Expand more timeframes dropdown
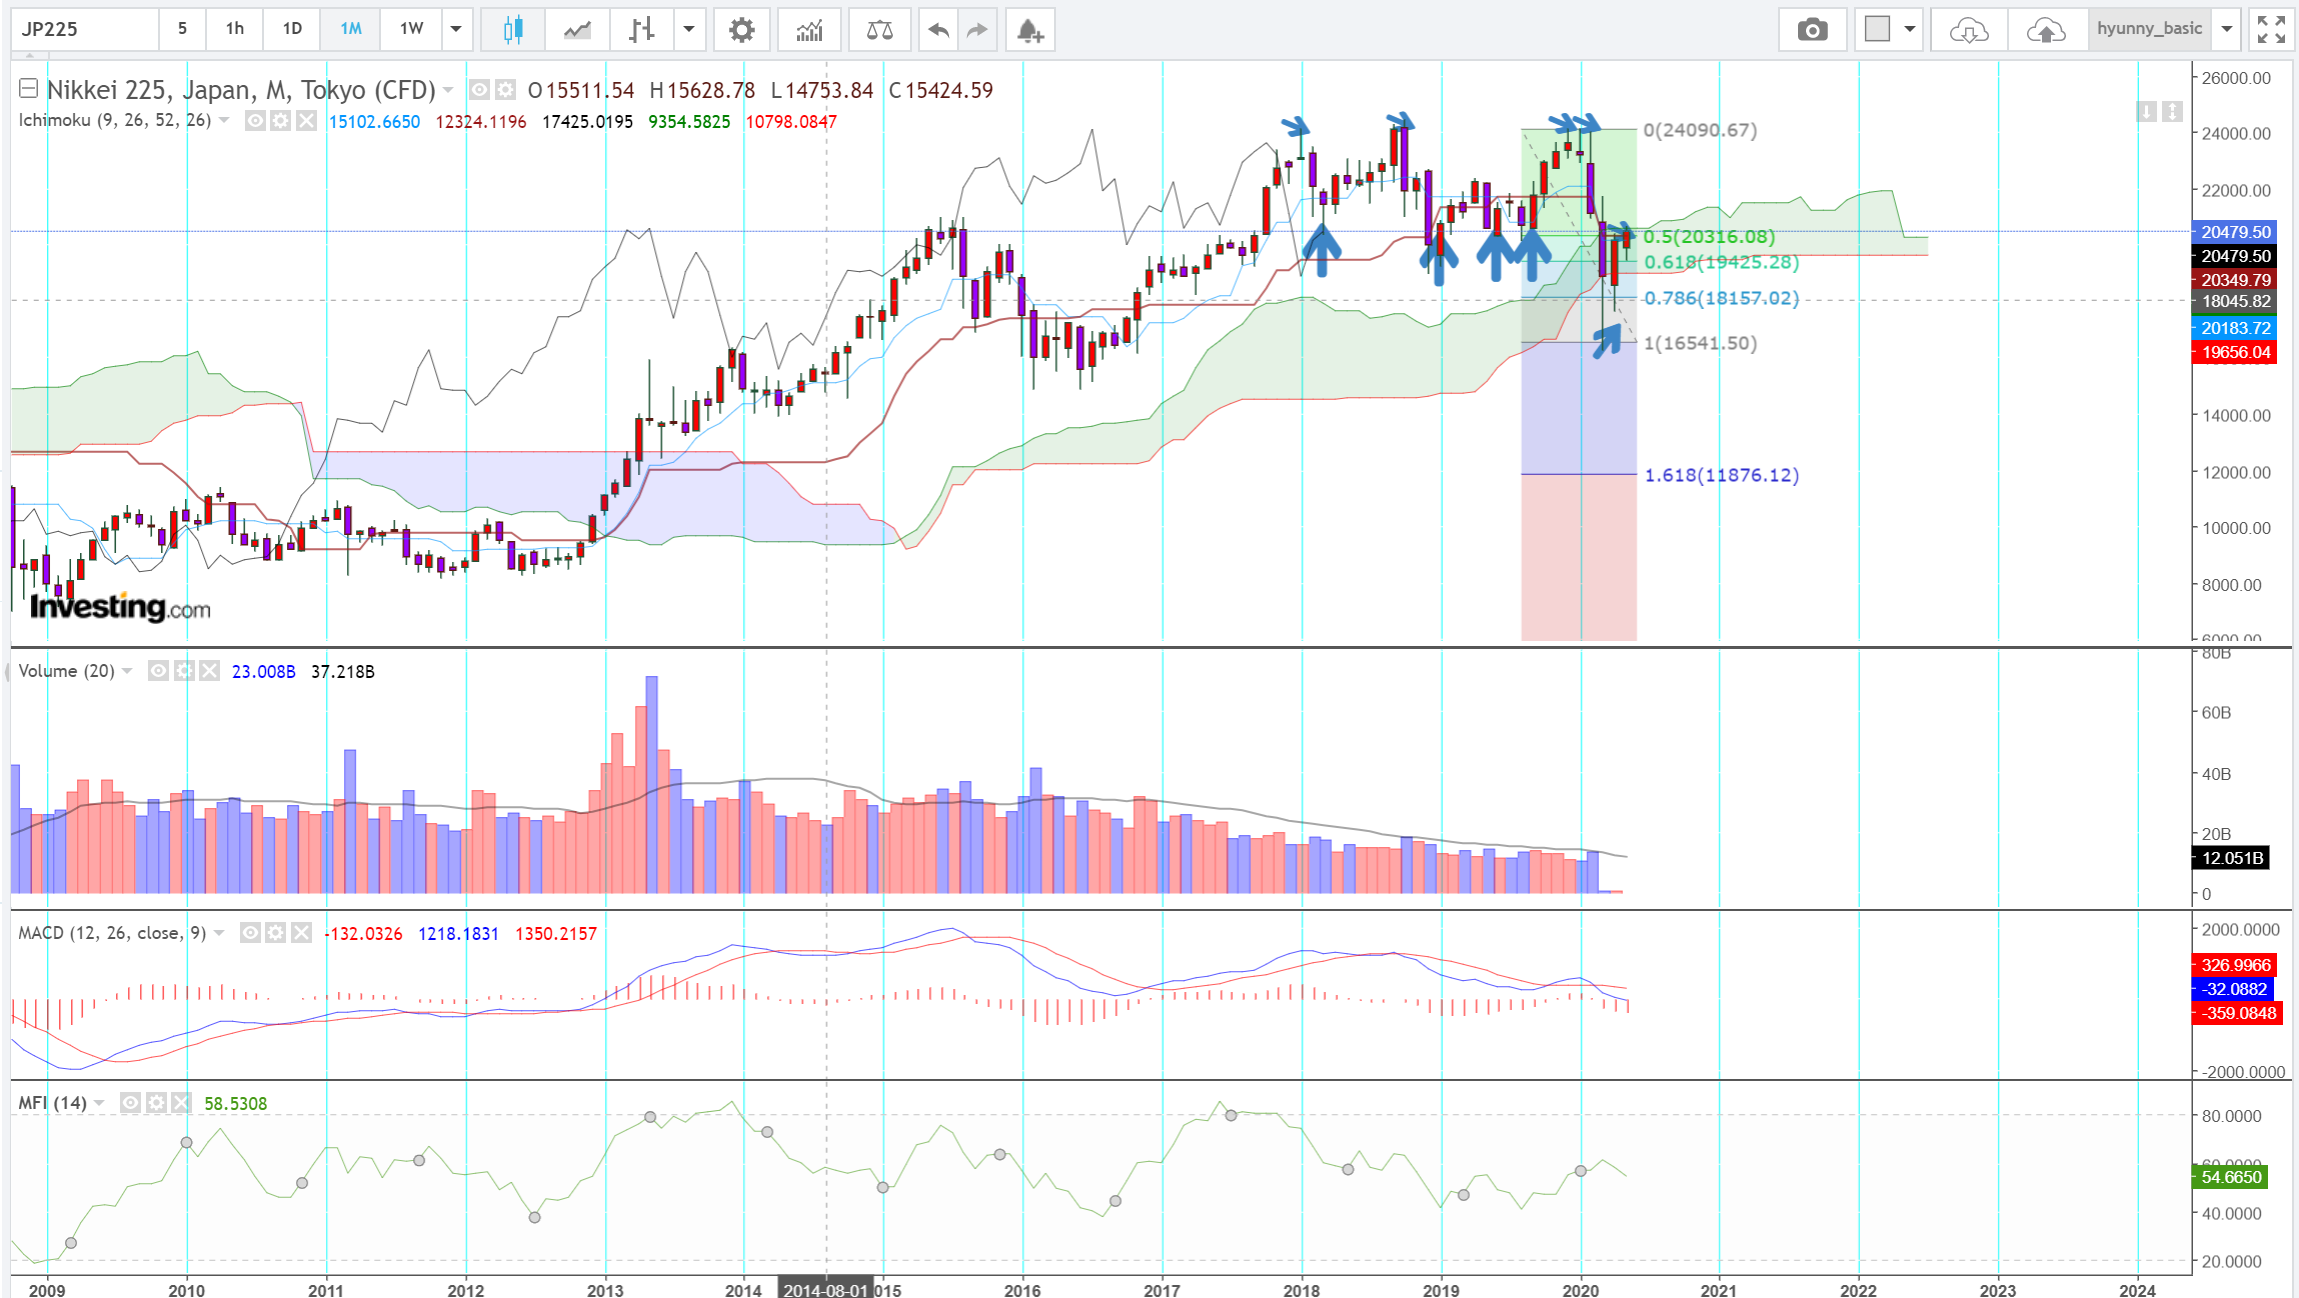This screenshot has height=1298, width=2299. [x=456, y=29]
